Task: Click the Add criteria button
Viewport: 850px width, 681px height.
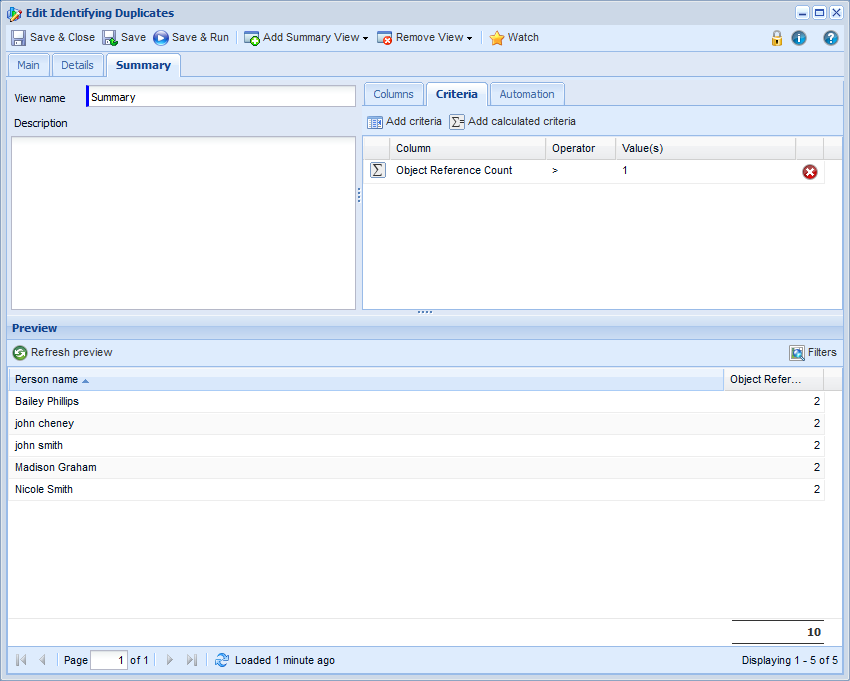Action: pos(404,121)
